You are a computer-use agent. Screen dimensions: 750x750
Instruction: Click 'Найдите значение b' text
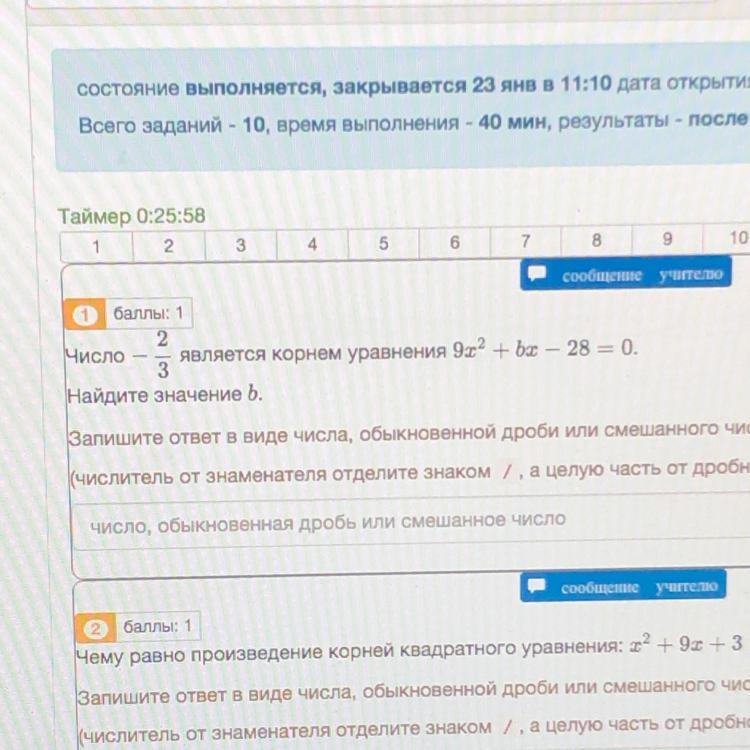click(165, 395)
